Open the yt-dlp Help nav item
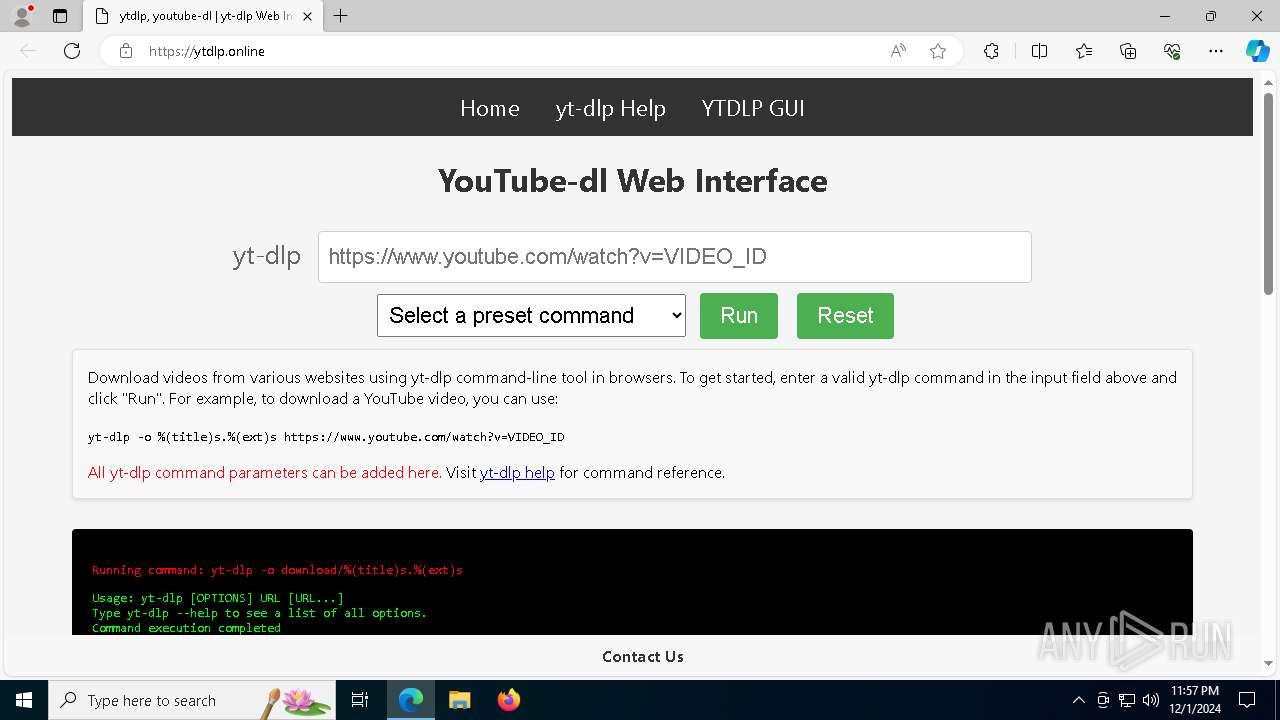This screenshot has height=720, width=1280. point(611,108)
